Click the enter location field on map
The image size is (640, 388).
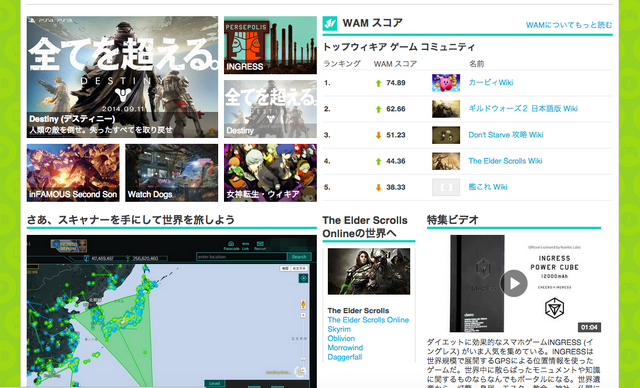coord(242,257)
